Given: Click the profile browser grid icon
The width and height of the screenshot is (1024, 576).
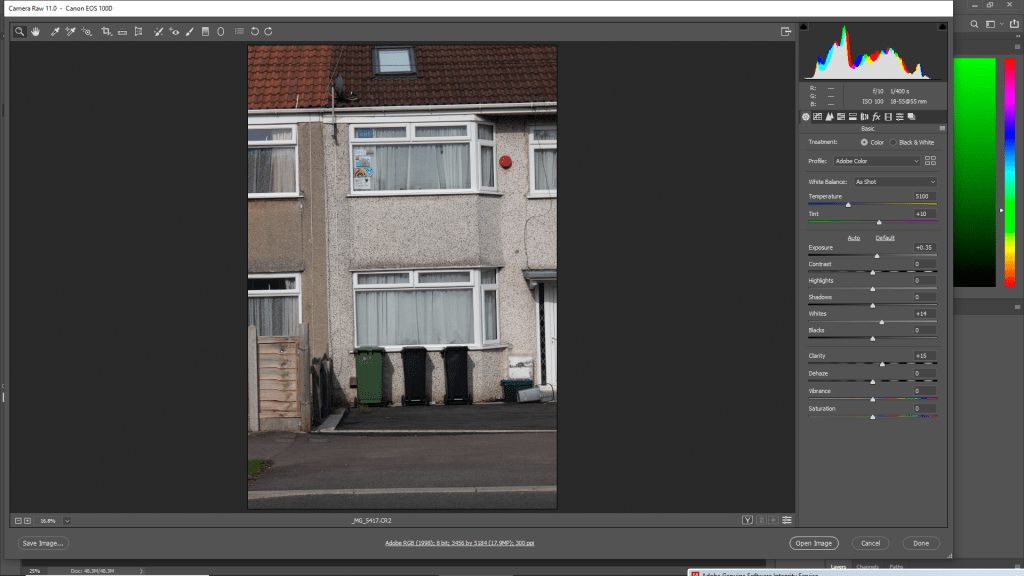Looking at the screenshot, I should 931,161.
